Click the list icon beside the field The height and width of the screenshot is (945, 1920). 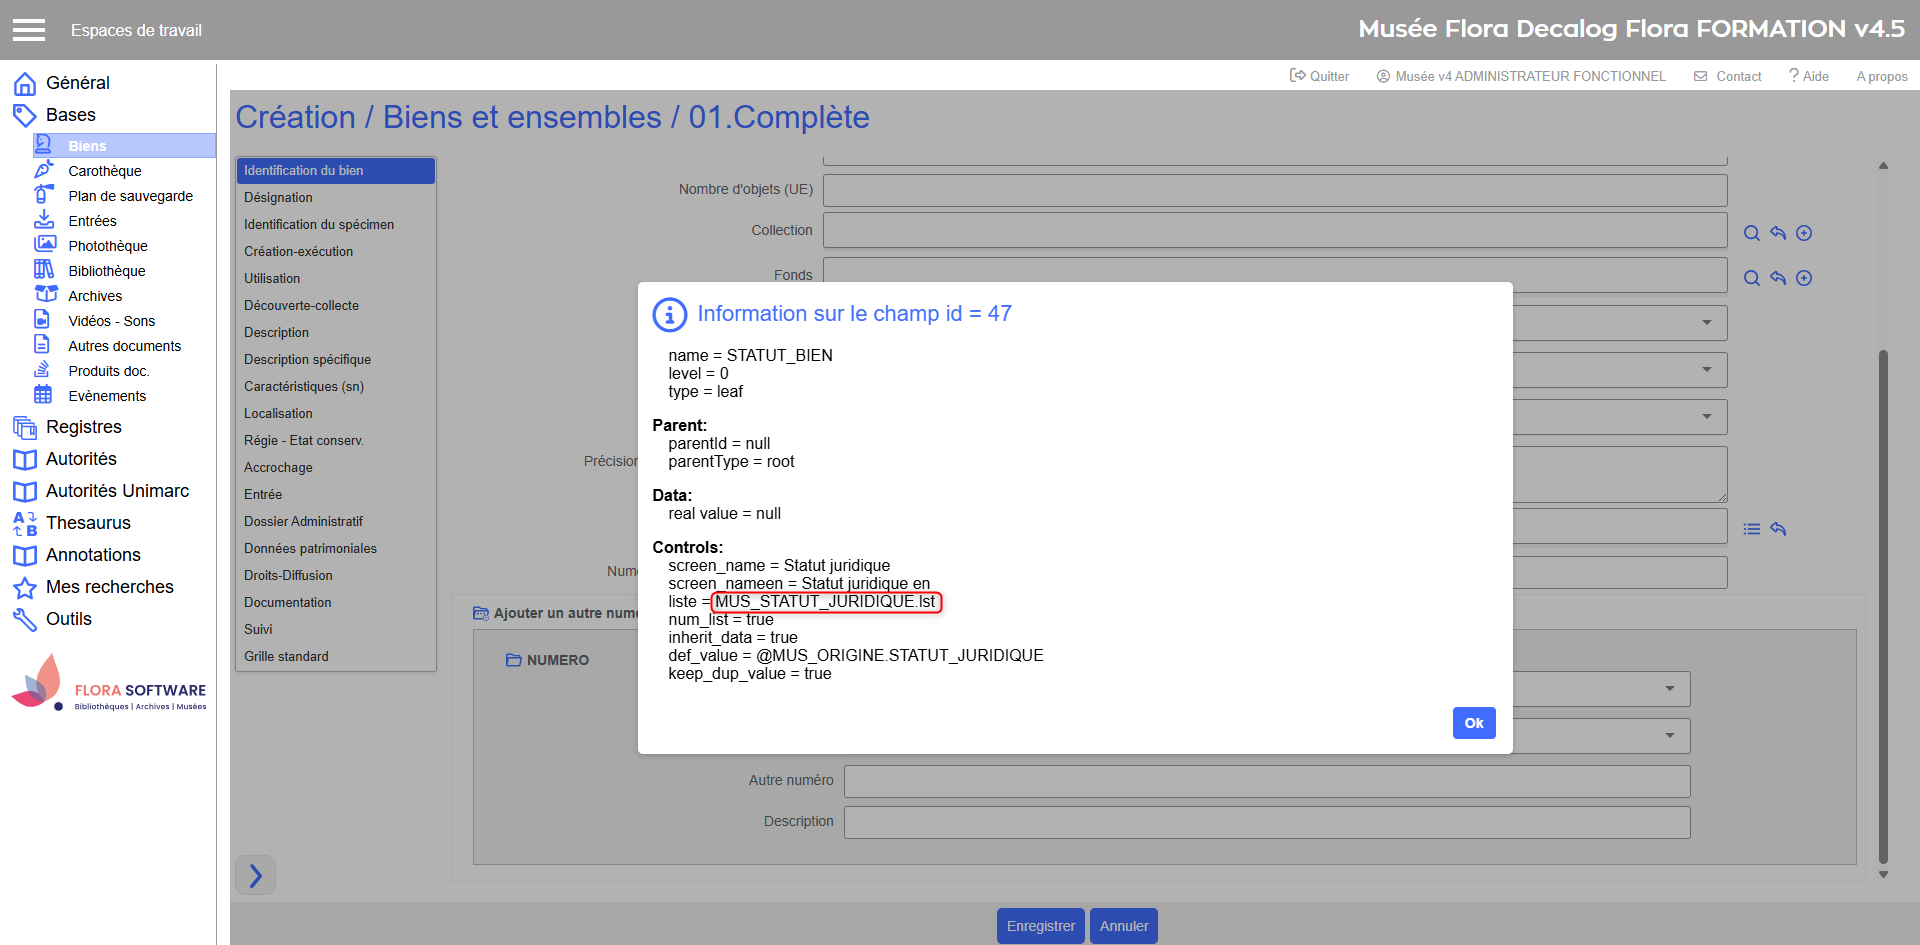tap(1751, 529)
